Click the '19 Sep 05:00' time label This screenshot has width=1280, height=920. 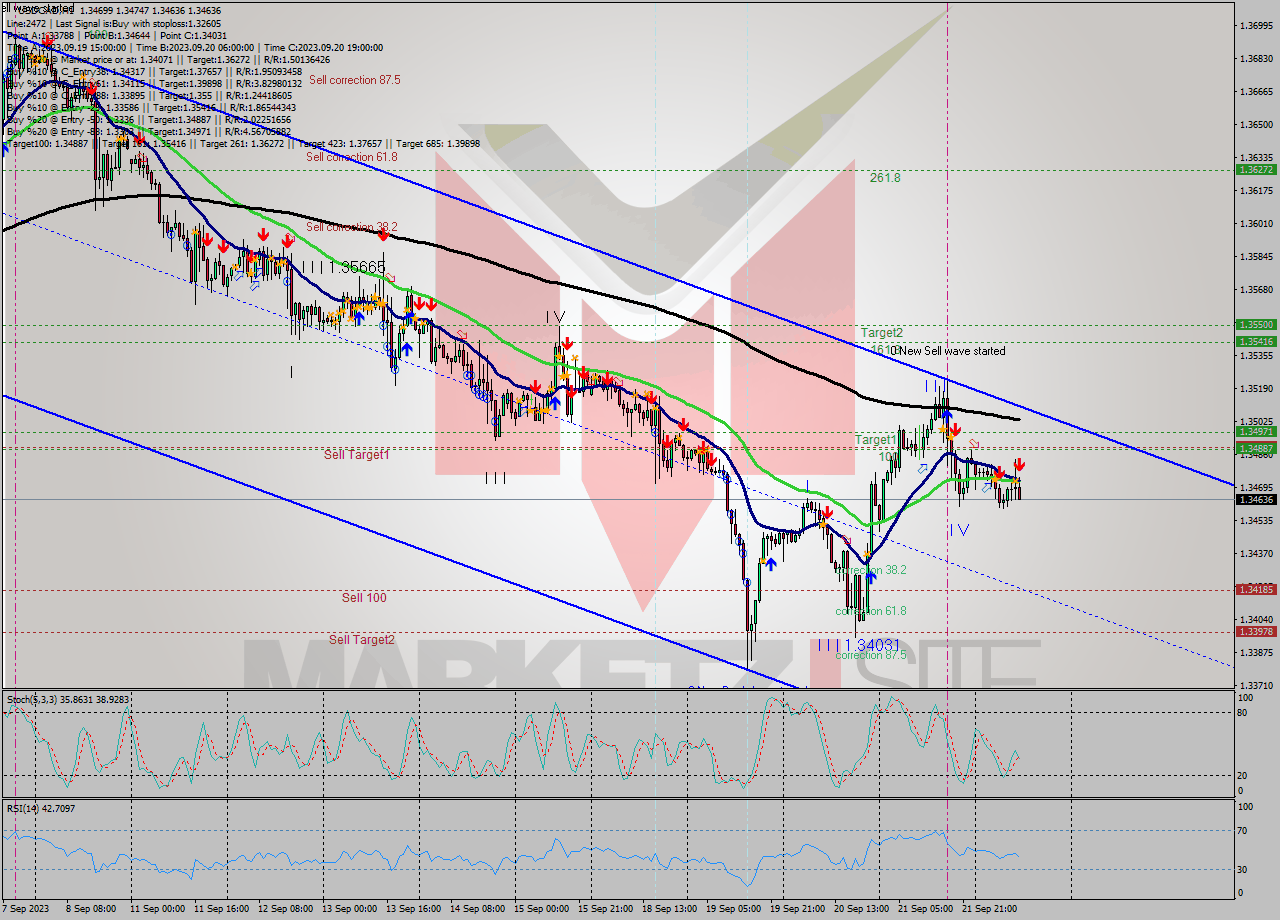pos(733,909)
